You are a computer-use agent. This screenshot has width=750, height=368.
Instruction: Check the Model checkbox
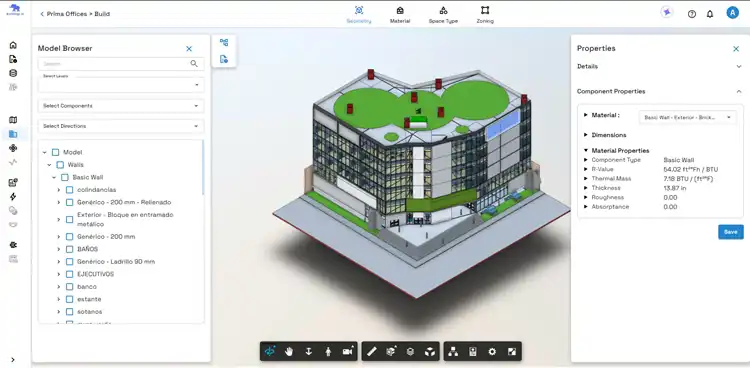tap(55, 152)
